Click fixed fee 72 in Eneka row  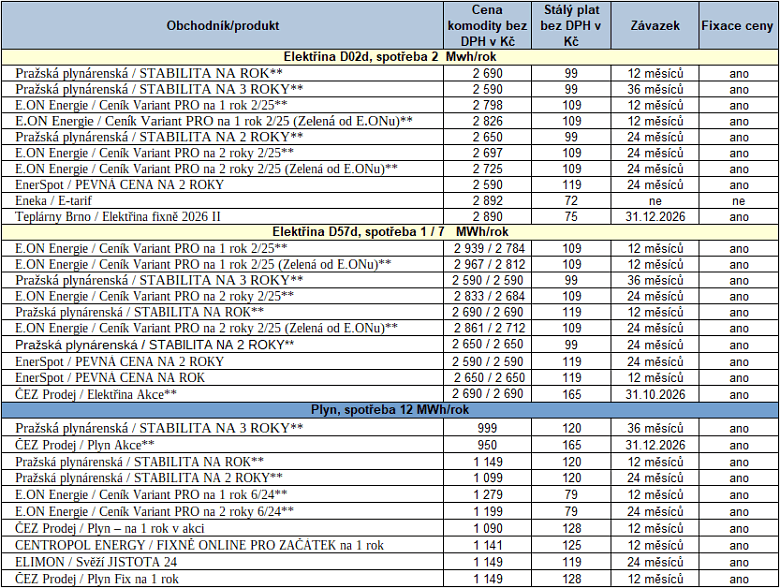(x=571, y=200)
